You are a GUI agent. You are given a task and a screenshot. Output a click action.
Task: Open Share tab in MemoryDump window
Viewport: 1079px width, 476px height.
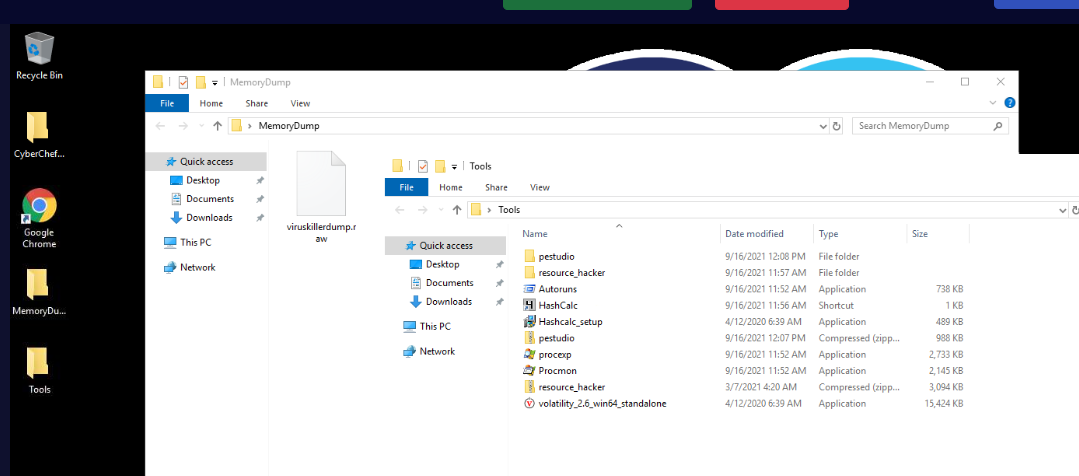click(x=257, y=103)
